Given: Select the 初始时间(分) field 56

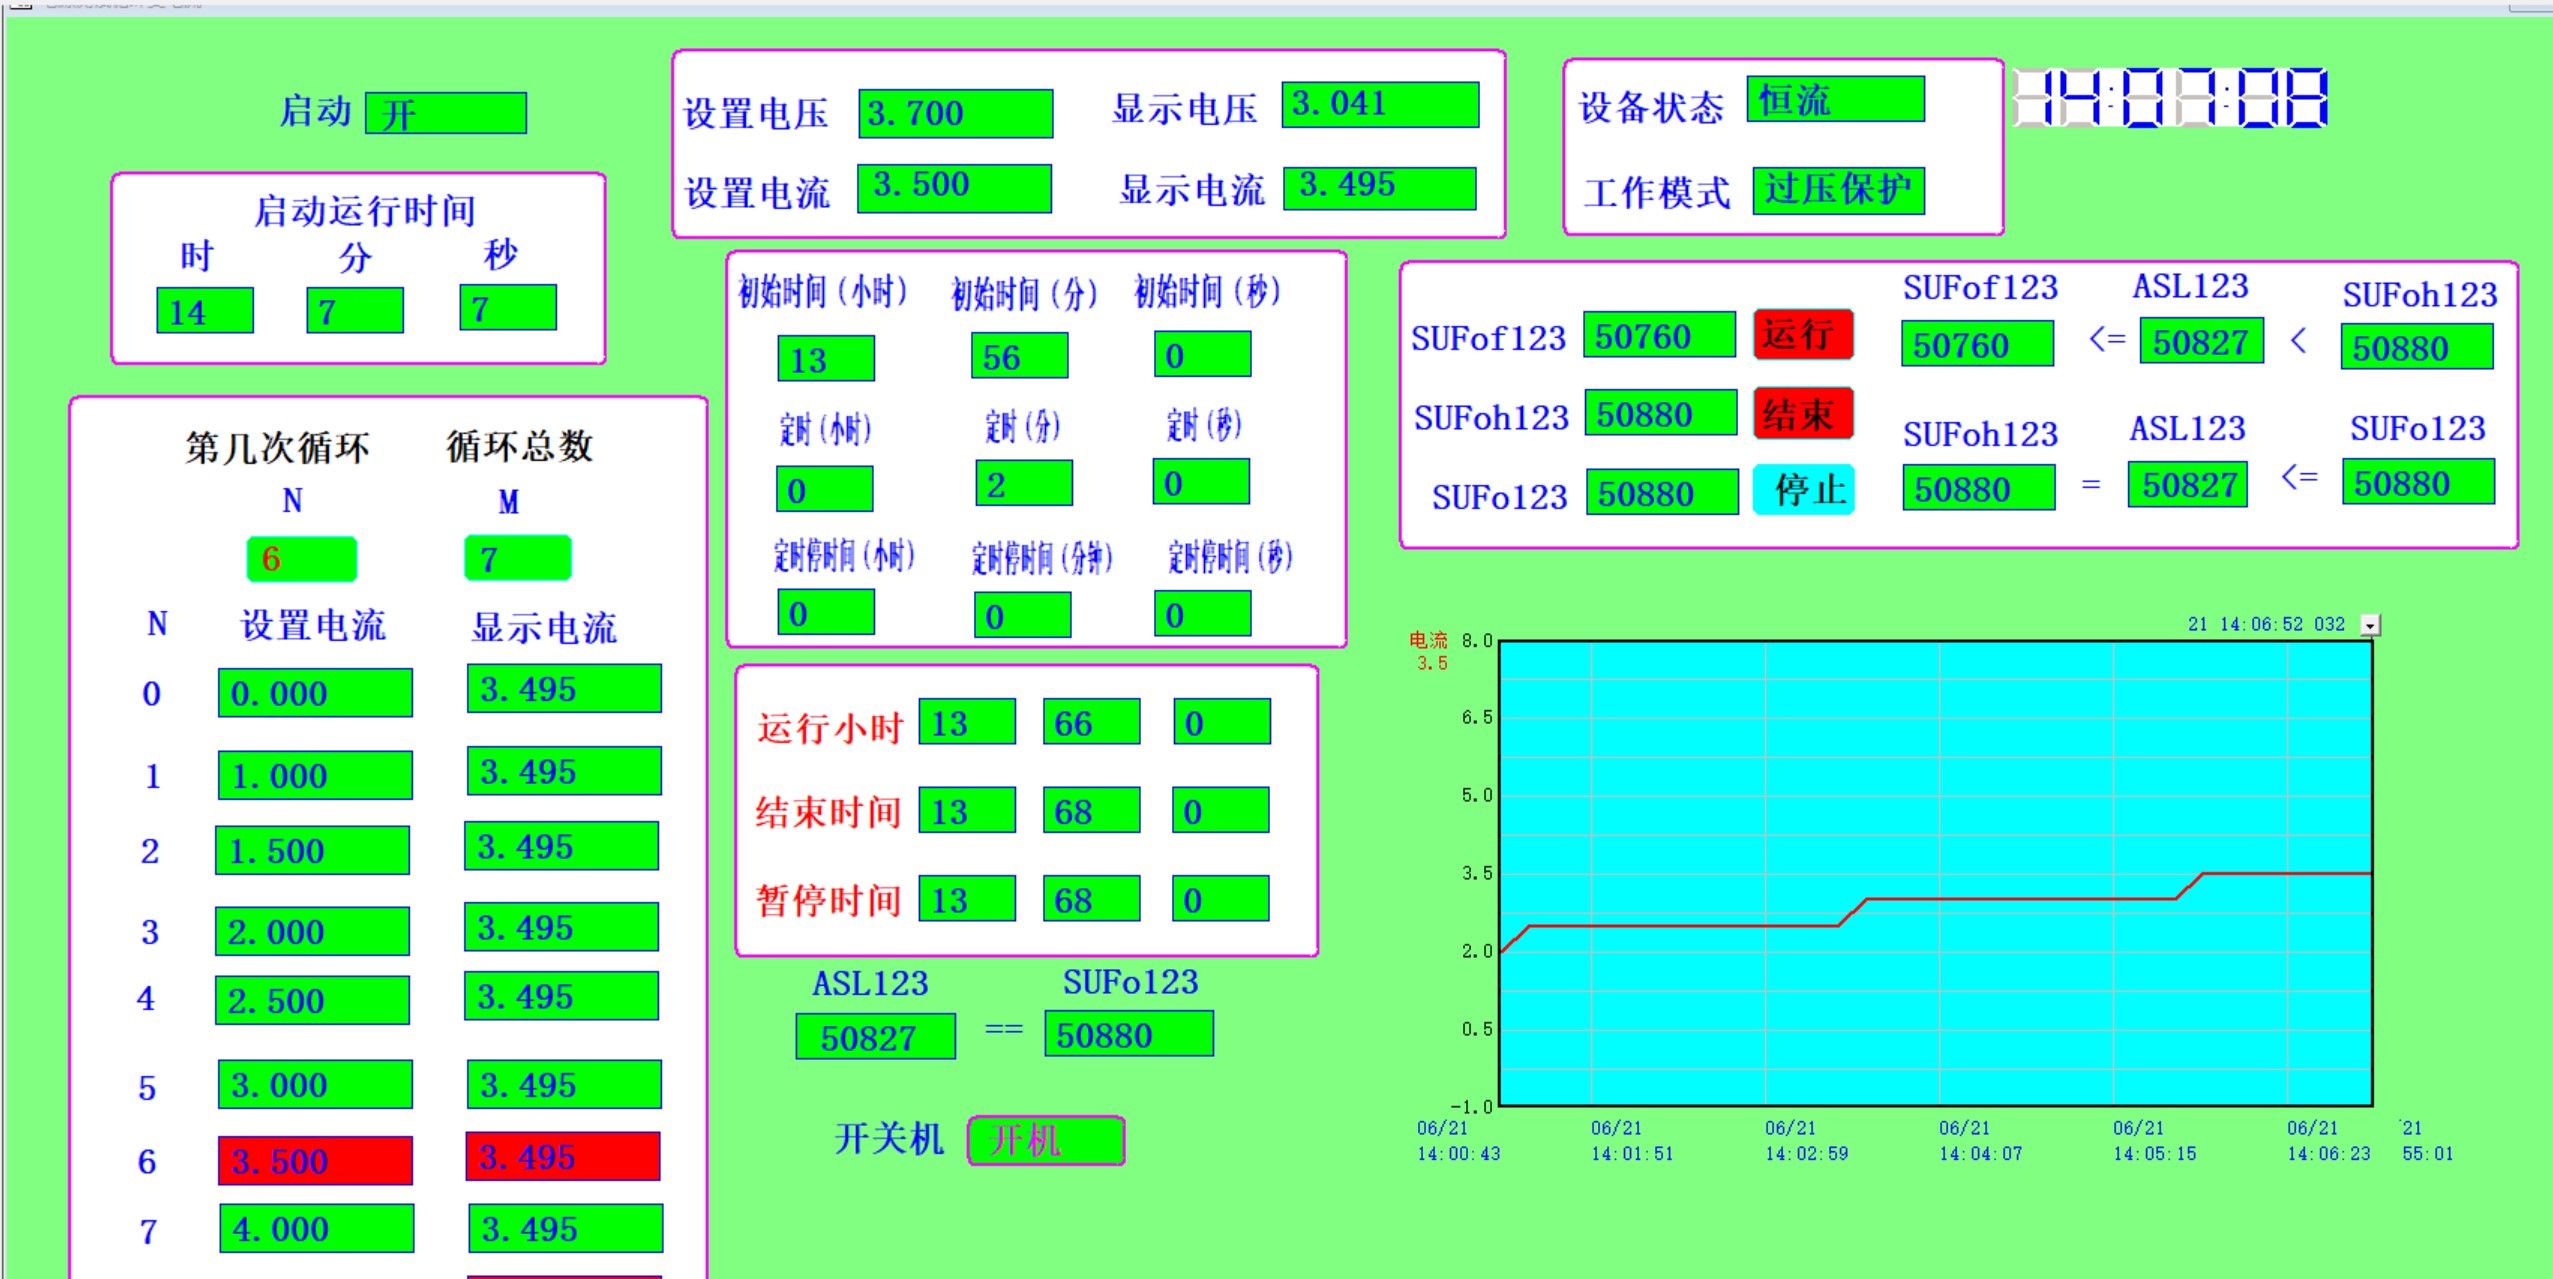Looking at the screenshot, I should pos(1020,356).
